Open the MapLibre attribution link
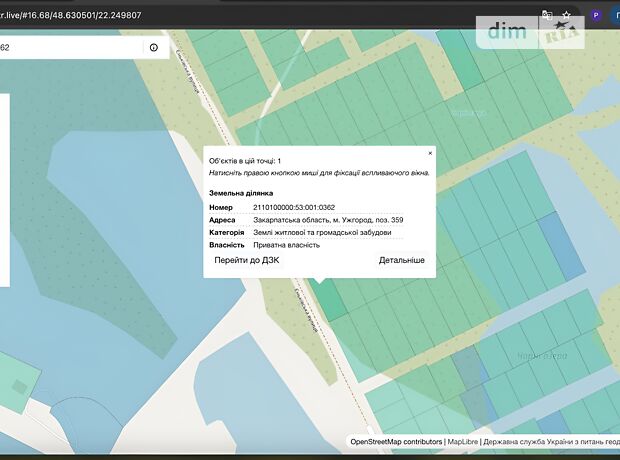 [x=462, y=441]
